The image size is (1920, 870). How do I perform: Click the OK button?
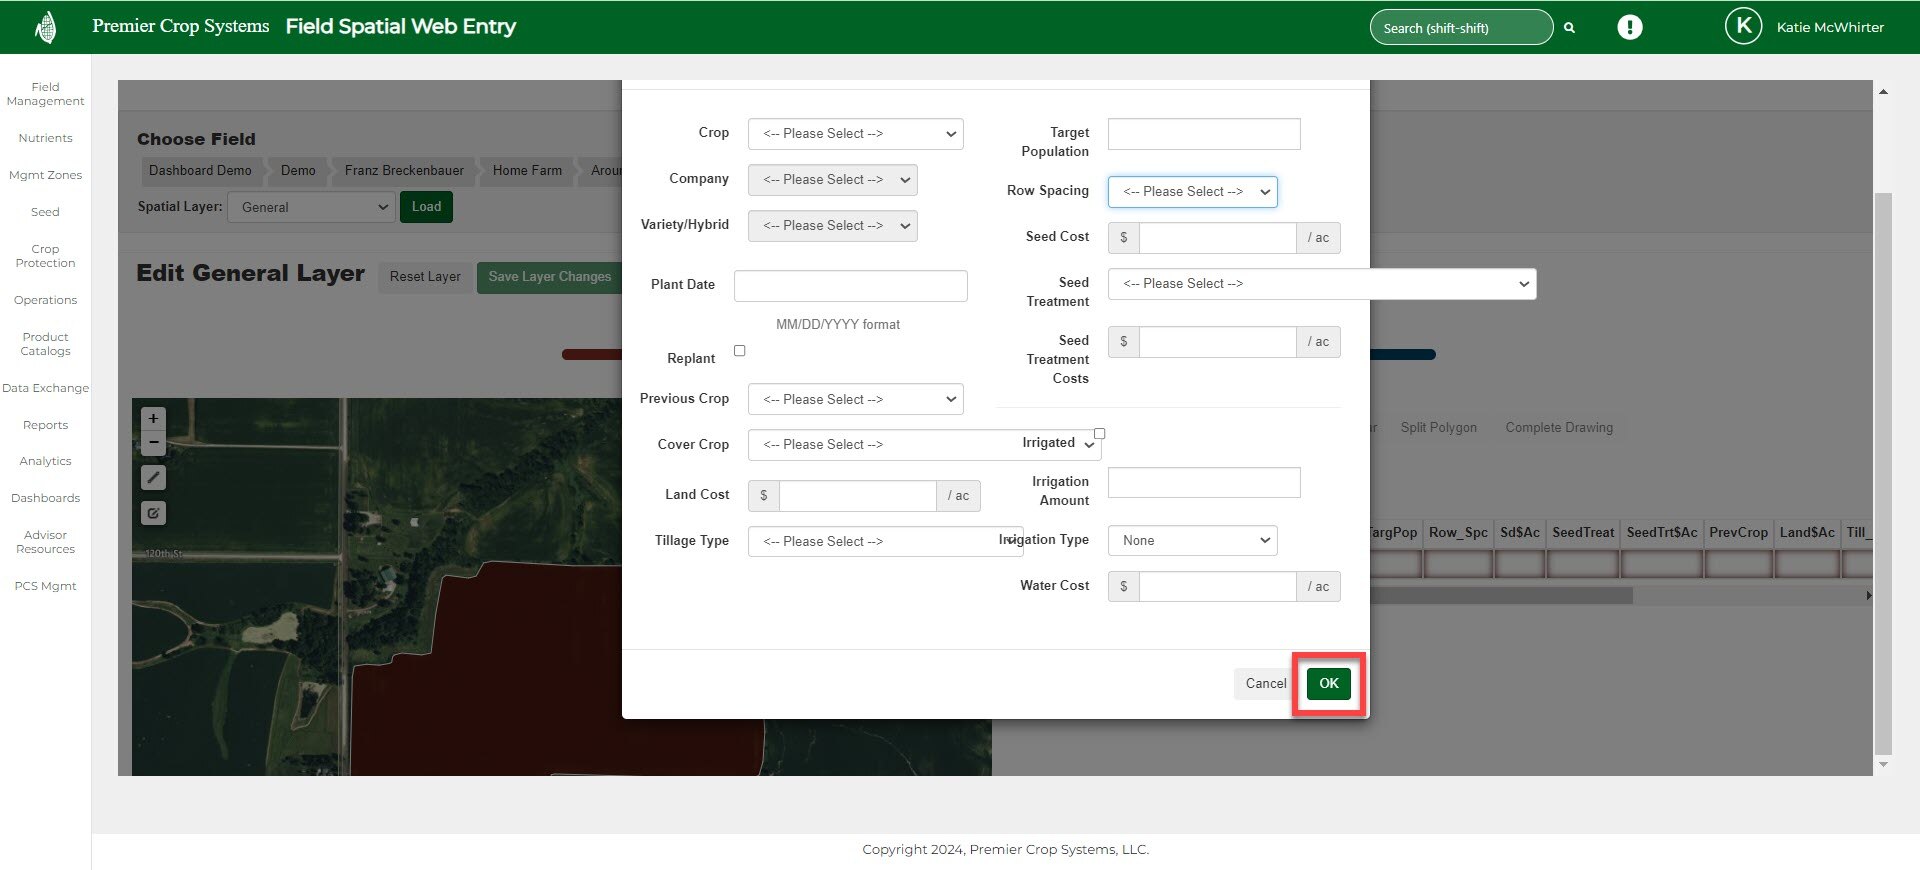1328,684
